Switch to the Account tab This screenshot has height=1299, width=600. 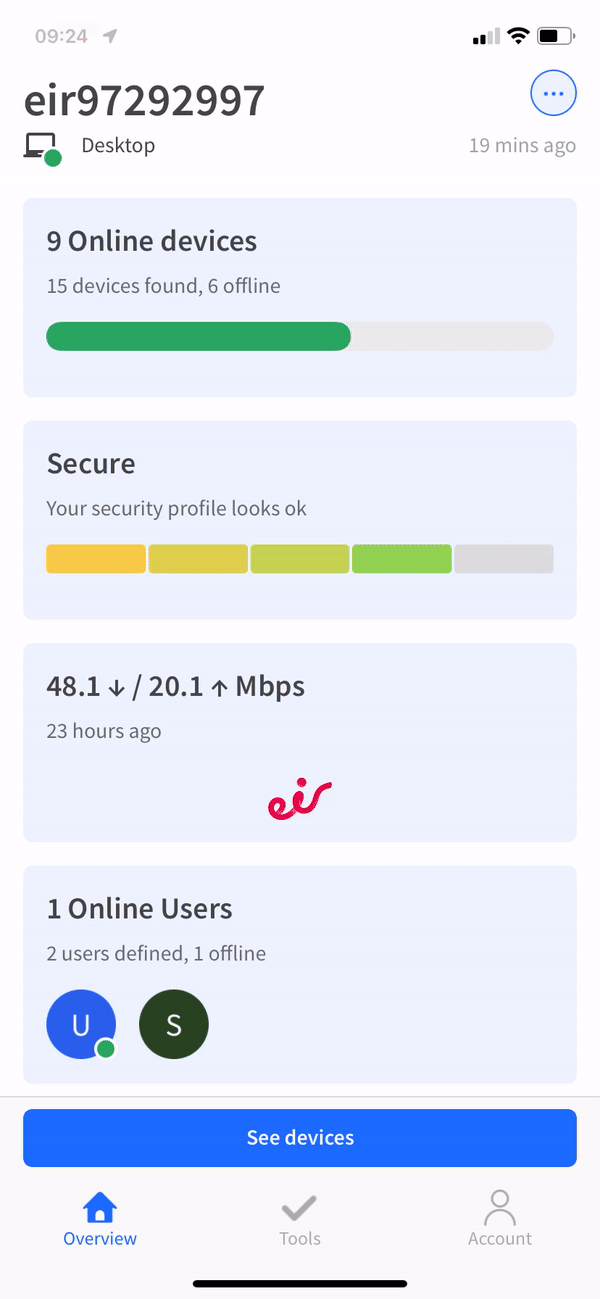[500, 1218]
